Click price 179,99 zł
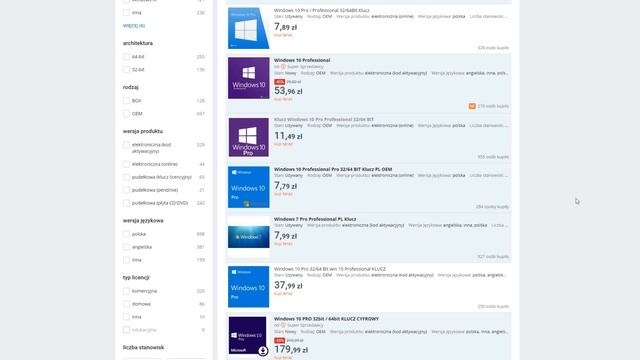The height and width of the screenshot is (360, 640). coord(291,349)
